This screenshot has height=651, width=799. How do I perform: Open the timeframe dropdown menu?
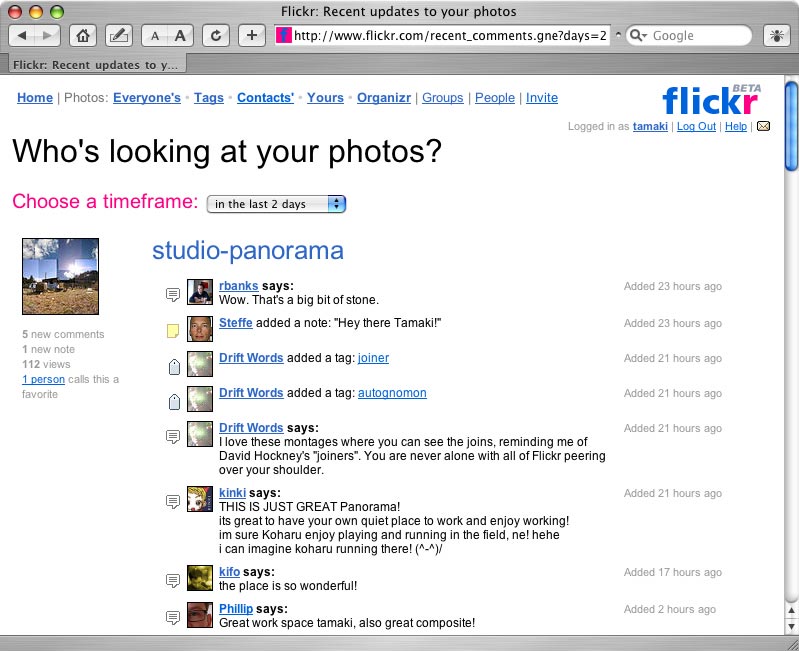pos(276,204)
